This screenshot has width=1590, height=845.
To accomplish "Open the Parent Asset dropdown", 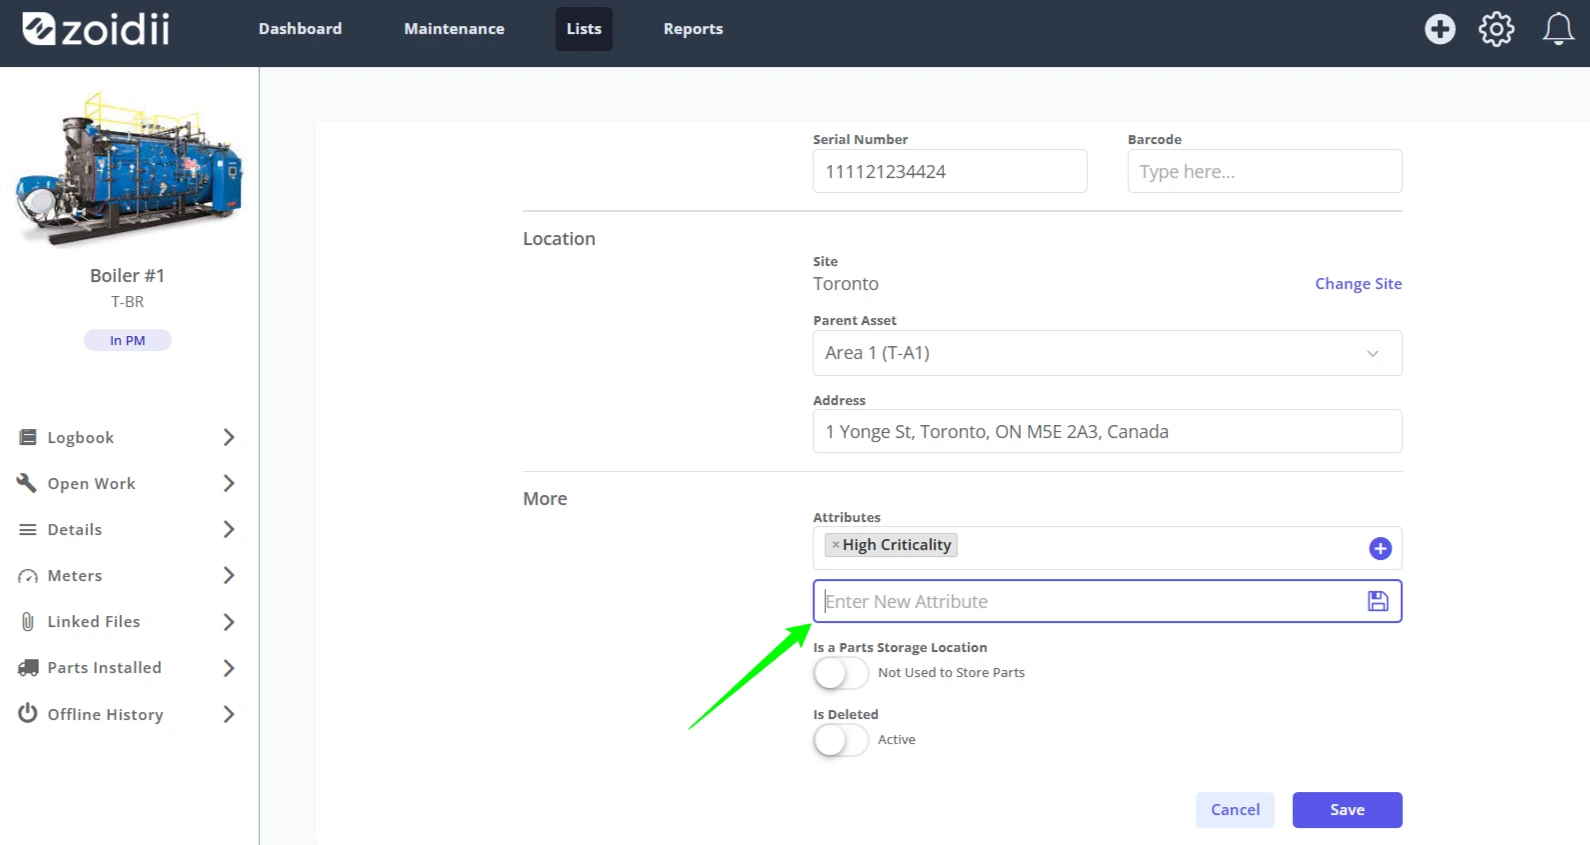I will click(1107, 353).
